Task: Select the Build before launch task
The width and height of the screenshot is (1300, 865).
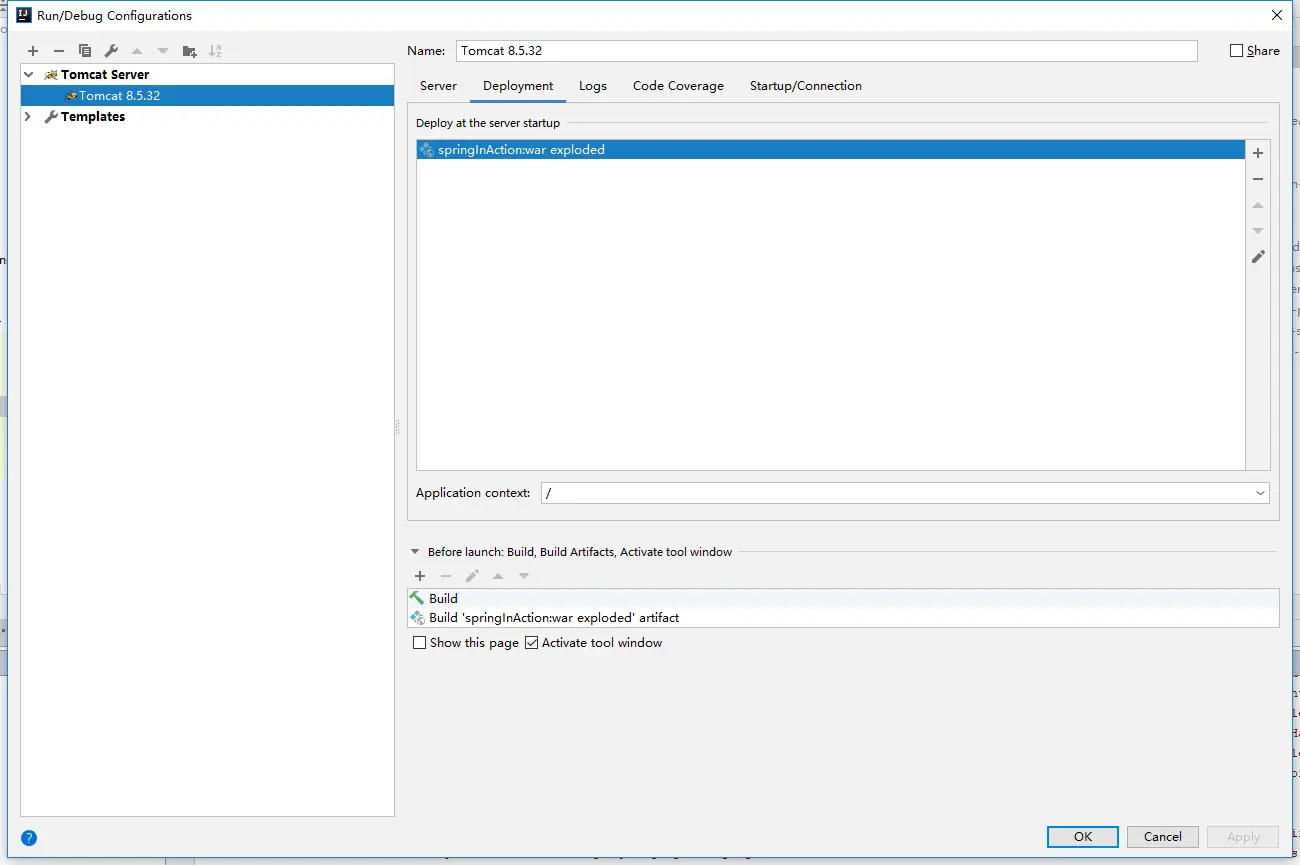Action: click(x=844, y=598)
